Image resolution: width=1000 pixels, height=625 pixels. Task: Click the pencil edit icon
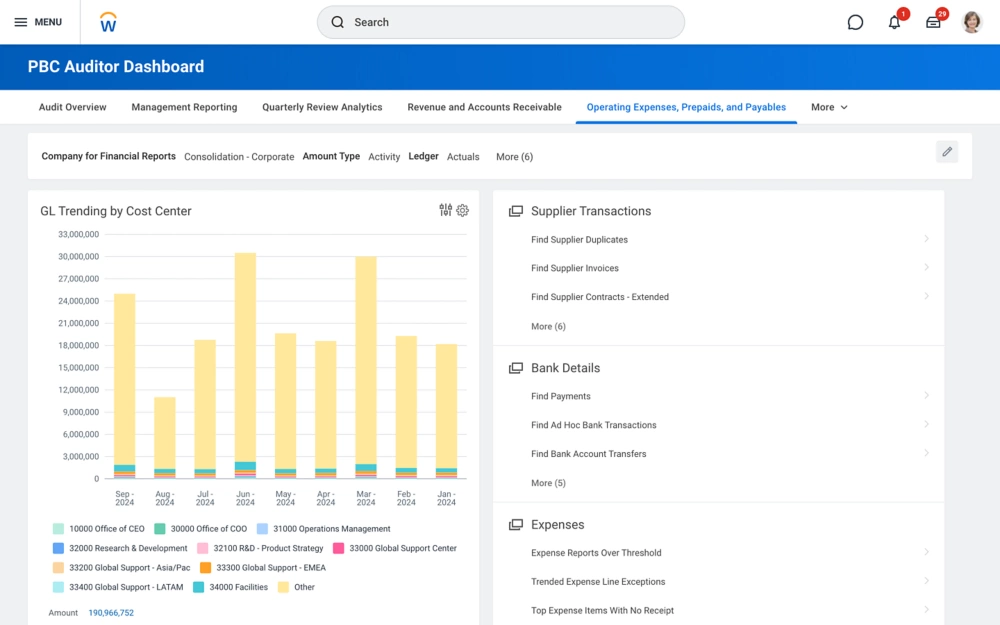(x=947, y=152)
